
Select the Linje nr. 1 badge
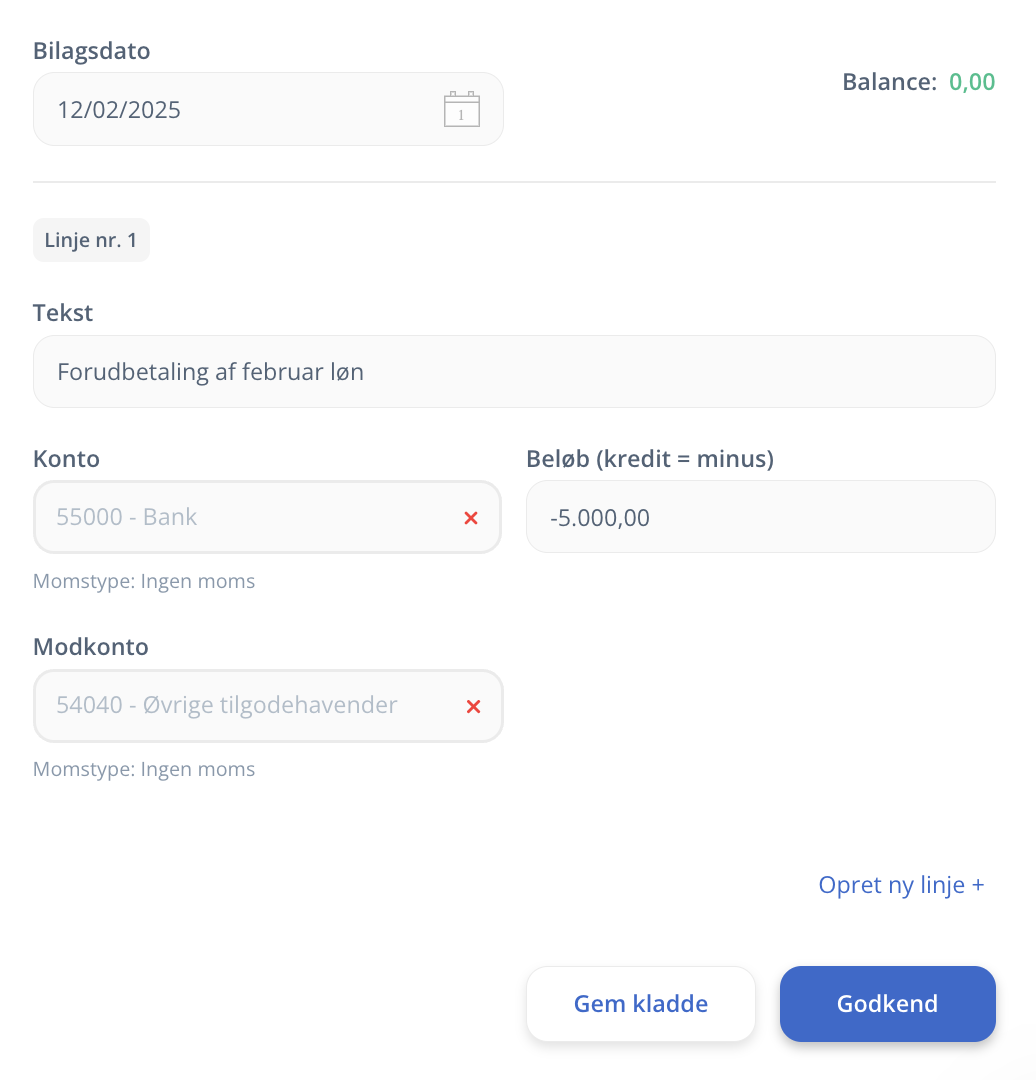click(91, 241)
